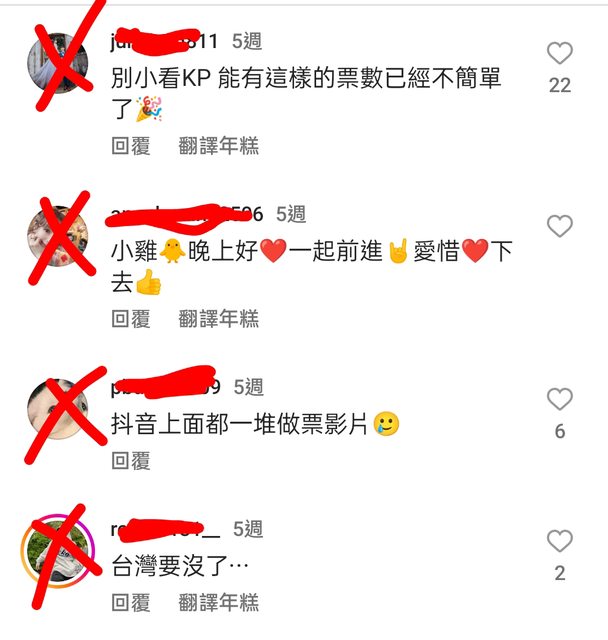The image size is (608, 640).
Task: Like the 小雞 good evening comment
Action: (x=559, y=226)
